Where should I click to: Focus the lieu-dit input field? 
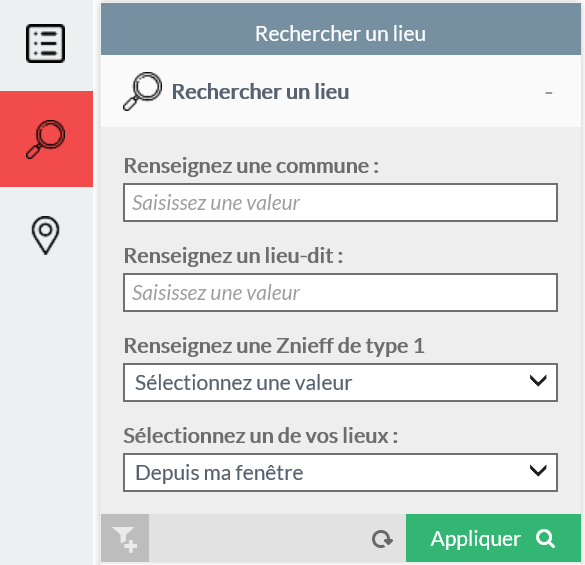340,292
